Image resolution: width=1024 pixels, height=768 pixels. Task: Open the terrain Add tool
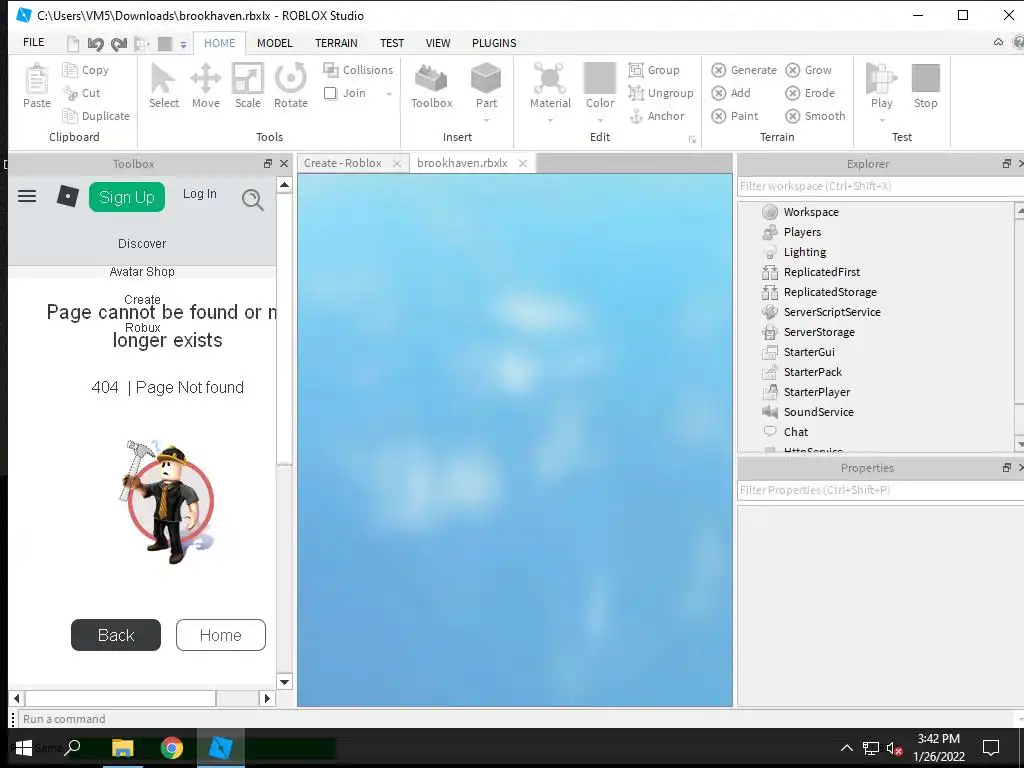pyautogui.click(x=731, y=93)
